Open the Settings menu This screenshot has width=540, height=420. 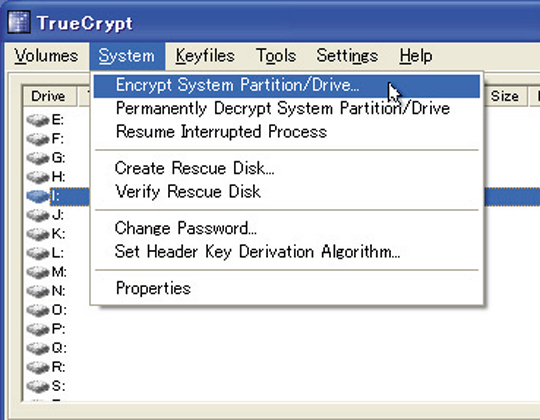[347, 56]
